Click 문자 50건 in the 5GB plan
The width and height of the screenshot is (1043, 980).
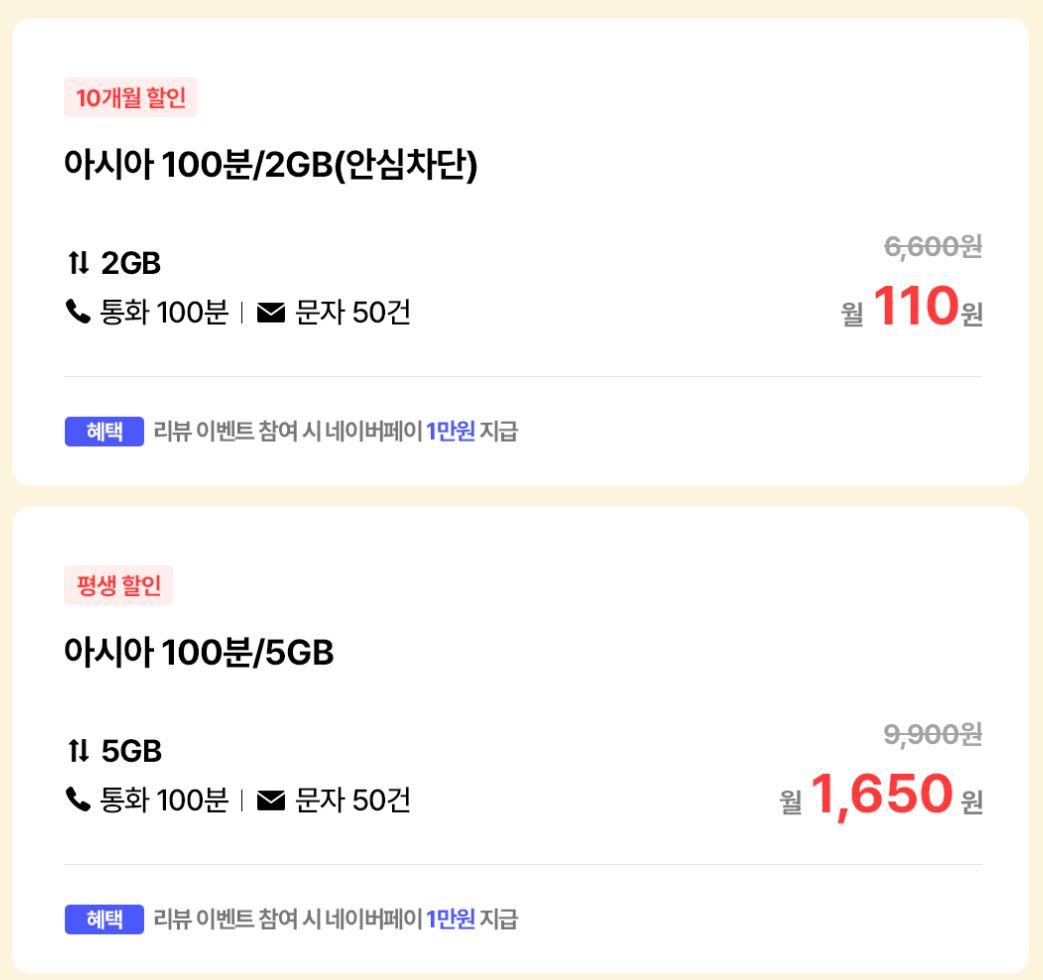point(352,801)
